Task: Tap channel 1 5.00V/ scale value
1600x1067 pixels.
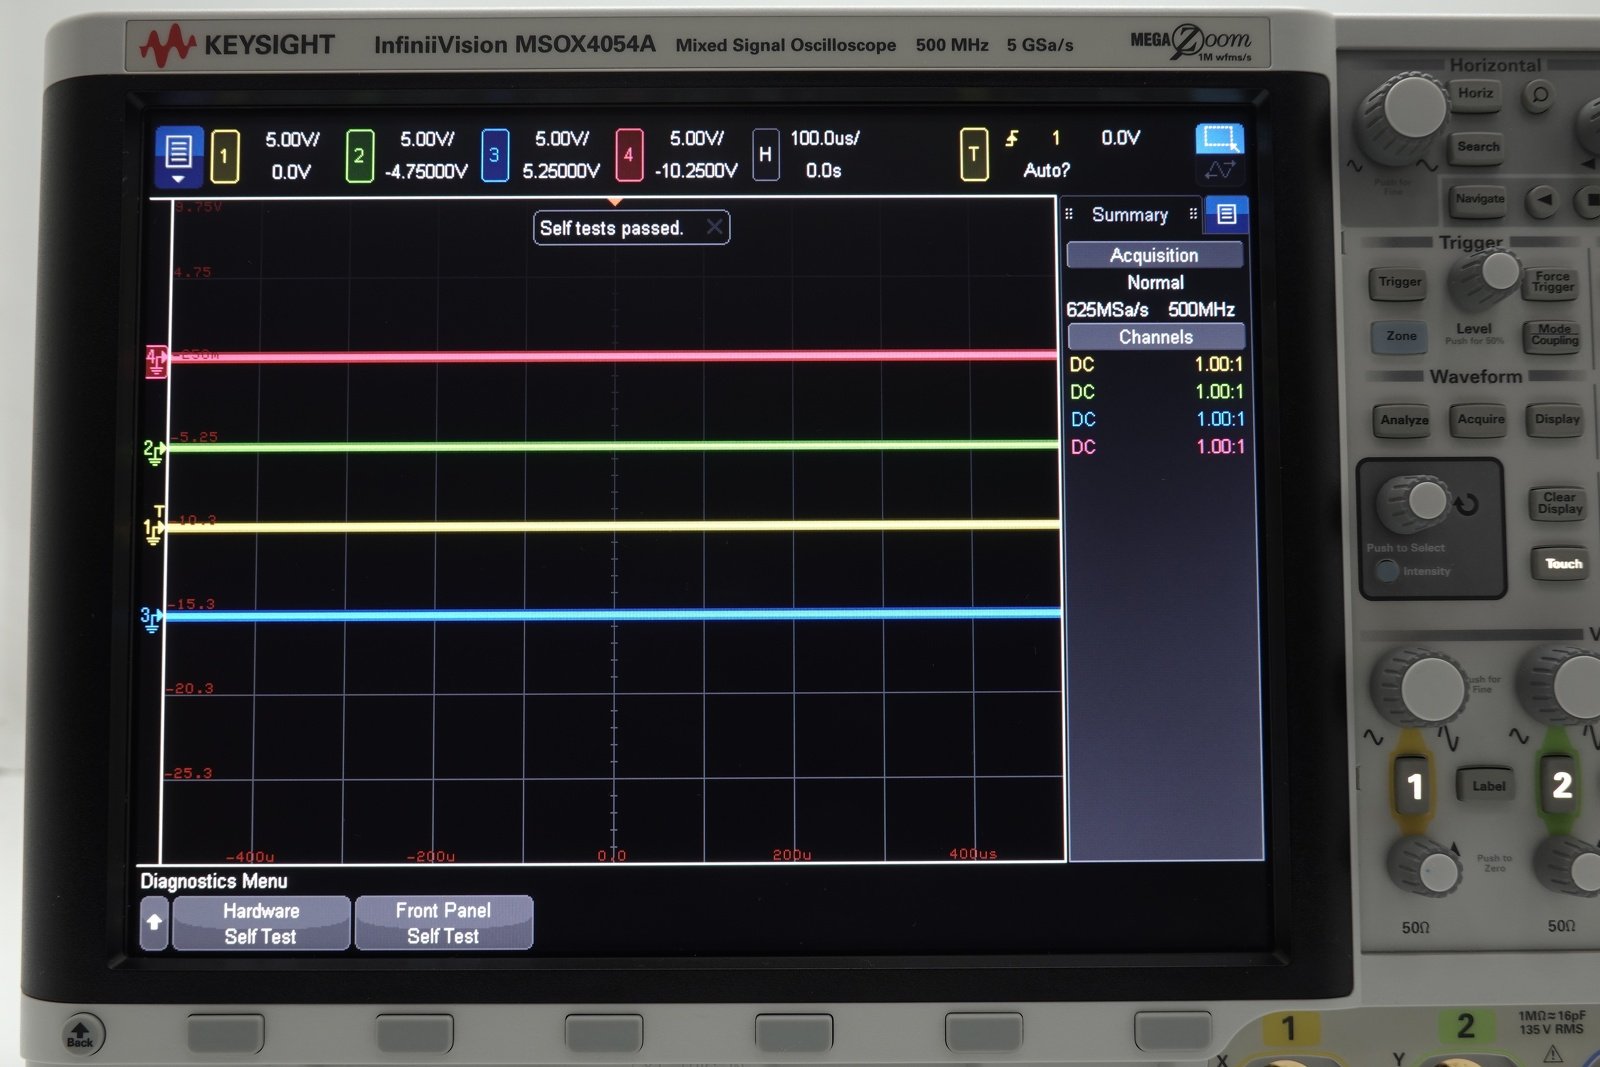Action: pos(292,140)
